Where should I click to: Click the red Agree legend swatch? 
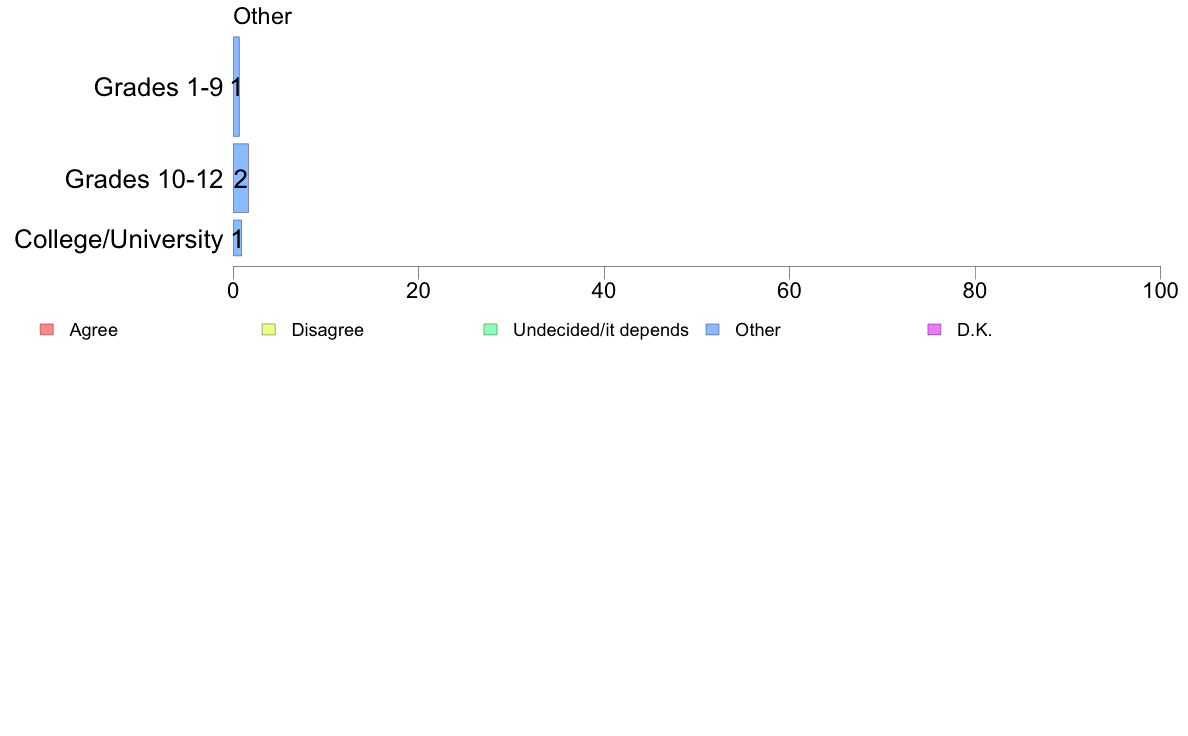(47, 330)
